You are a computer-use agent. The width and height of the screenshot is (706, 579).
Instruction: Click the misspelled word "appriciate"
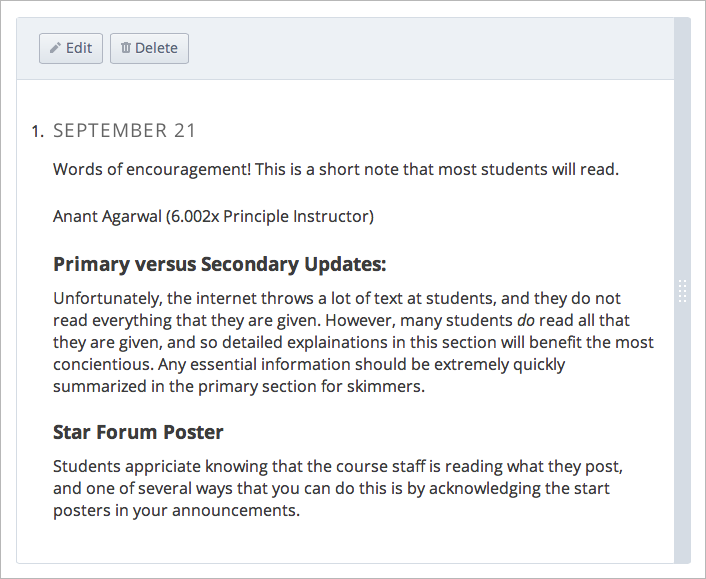click(157, 466)
